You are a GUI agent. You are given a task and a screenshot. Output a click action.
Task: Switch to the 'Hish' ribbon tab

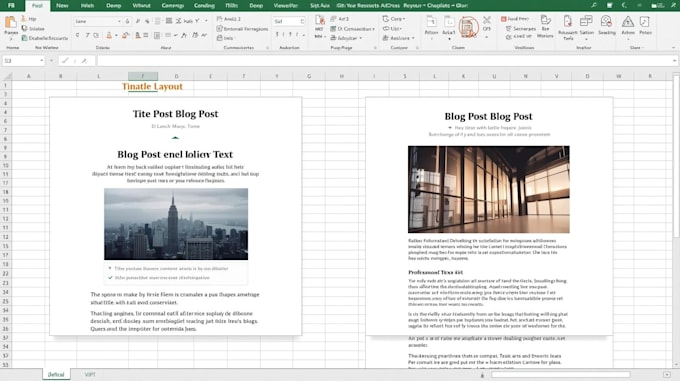[x=87, y=6]
